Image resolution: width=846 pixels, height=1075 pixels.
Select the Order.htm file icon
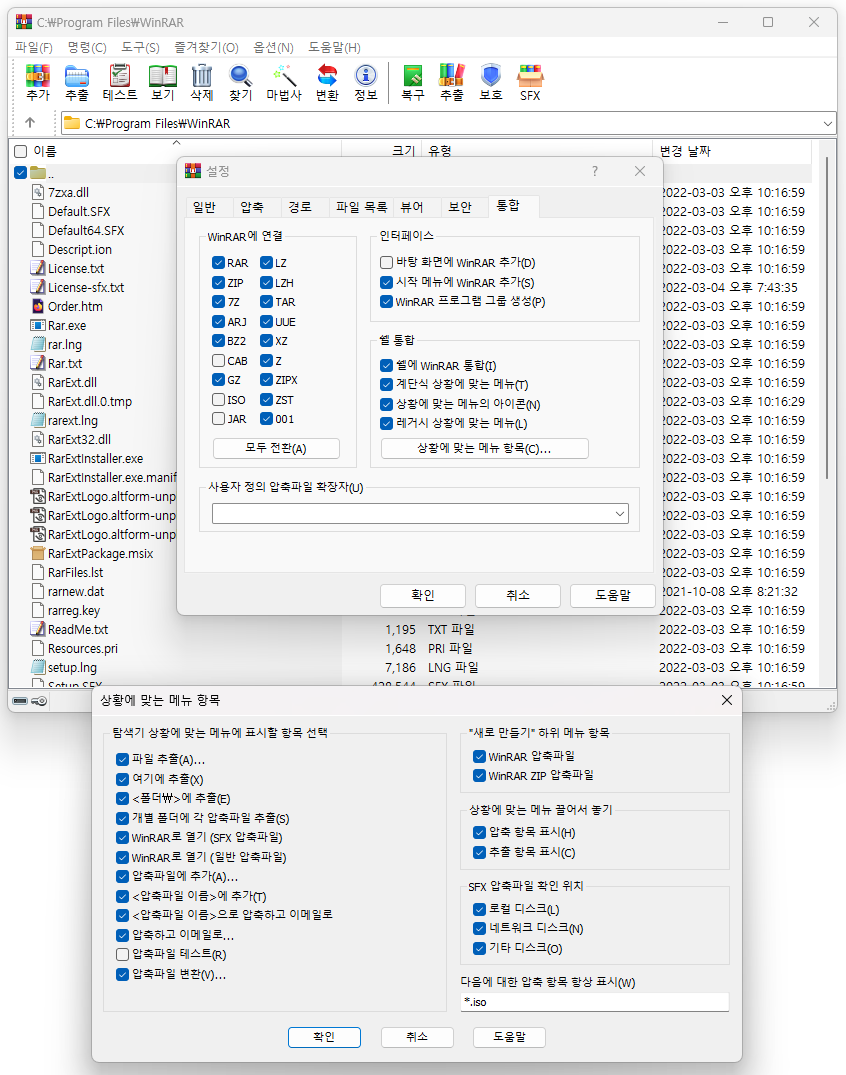[x=38, y=306]
